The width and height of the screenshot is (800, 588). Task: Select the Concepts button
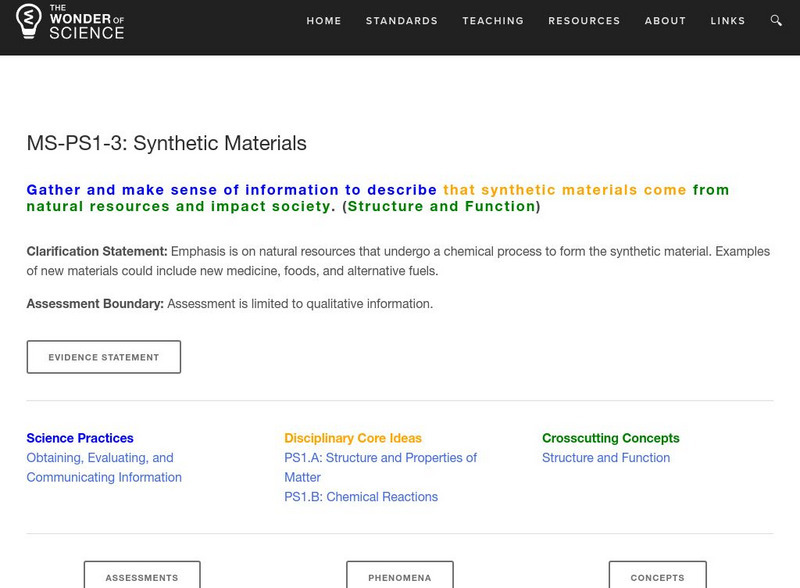[x=657, y=577]
